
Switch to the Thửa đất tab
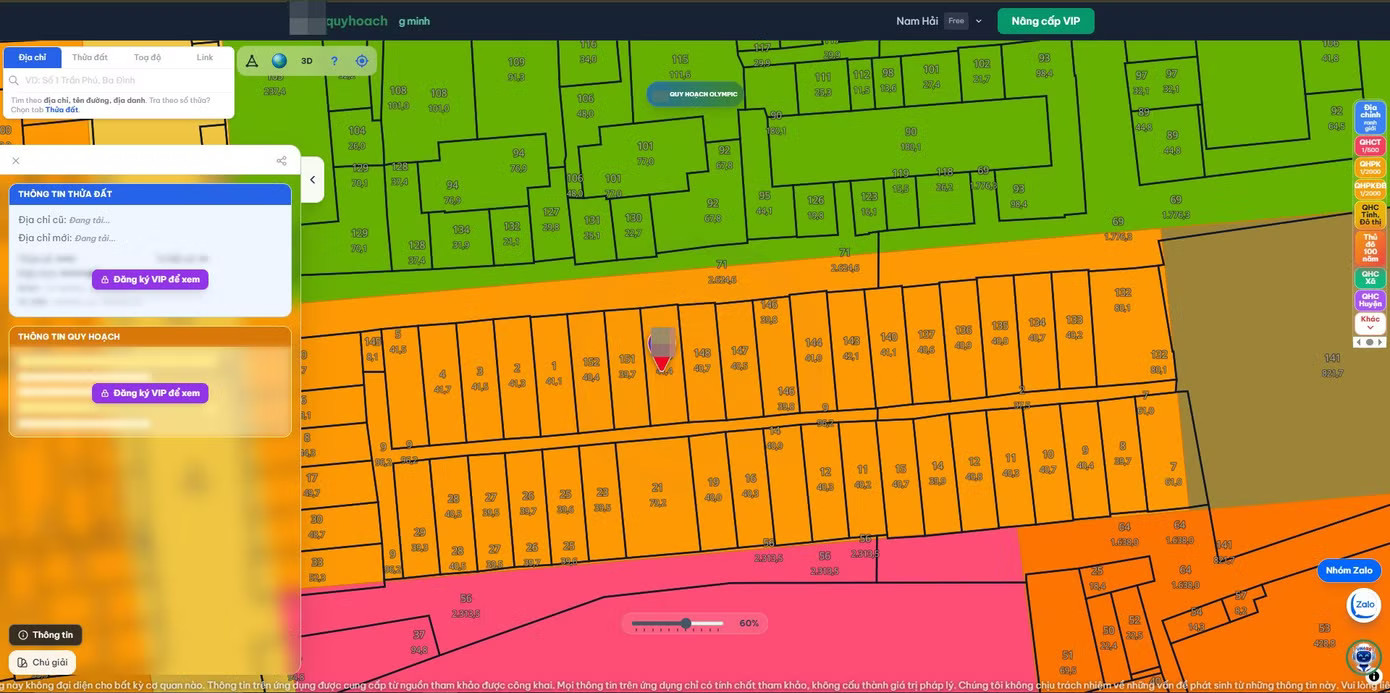(x=90, y=58)
